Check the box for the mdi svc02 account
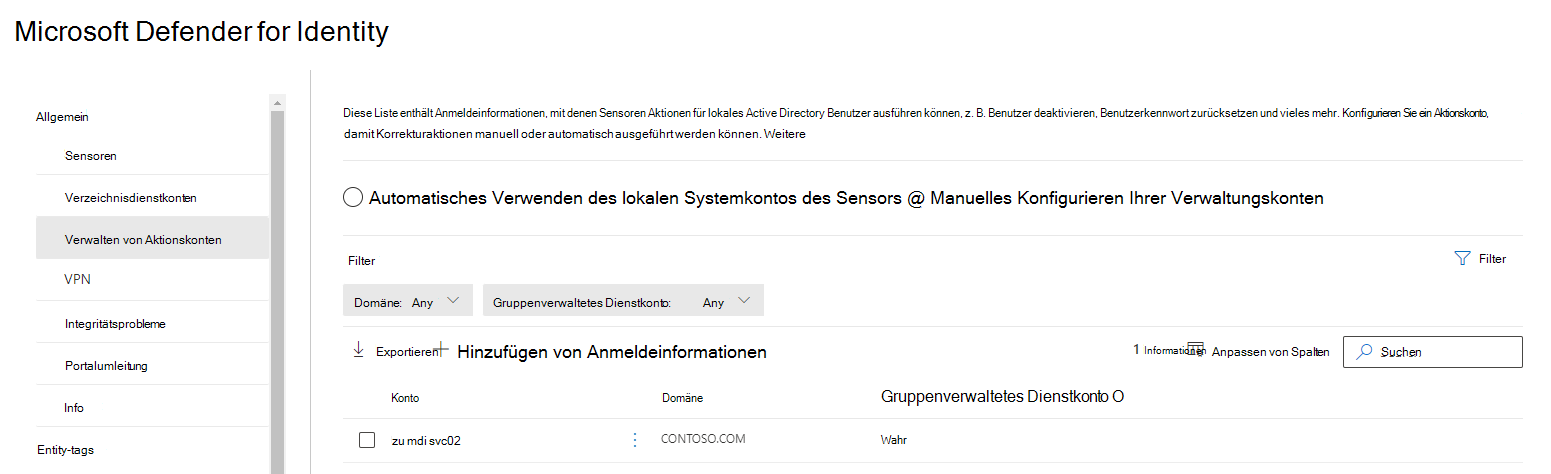This screenshot has width=1551, height=474. tap(367, 440)
